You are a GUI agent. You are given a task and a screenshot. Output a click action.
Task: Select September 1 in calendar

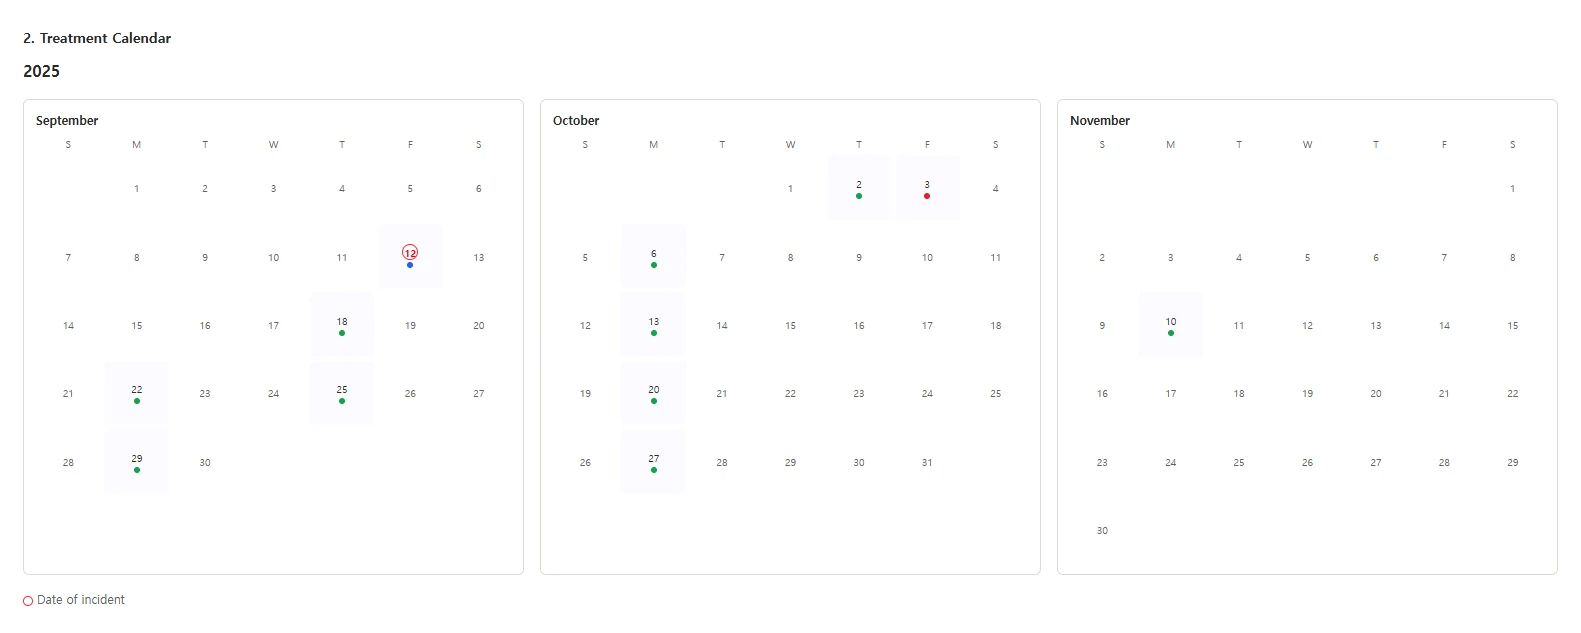[x=137, y=188]
